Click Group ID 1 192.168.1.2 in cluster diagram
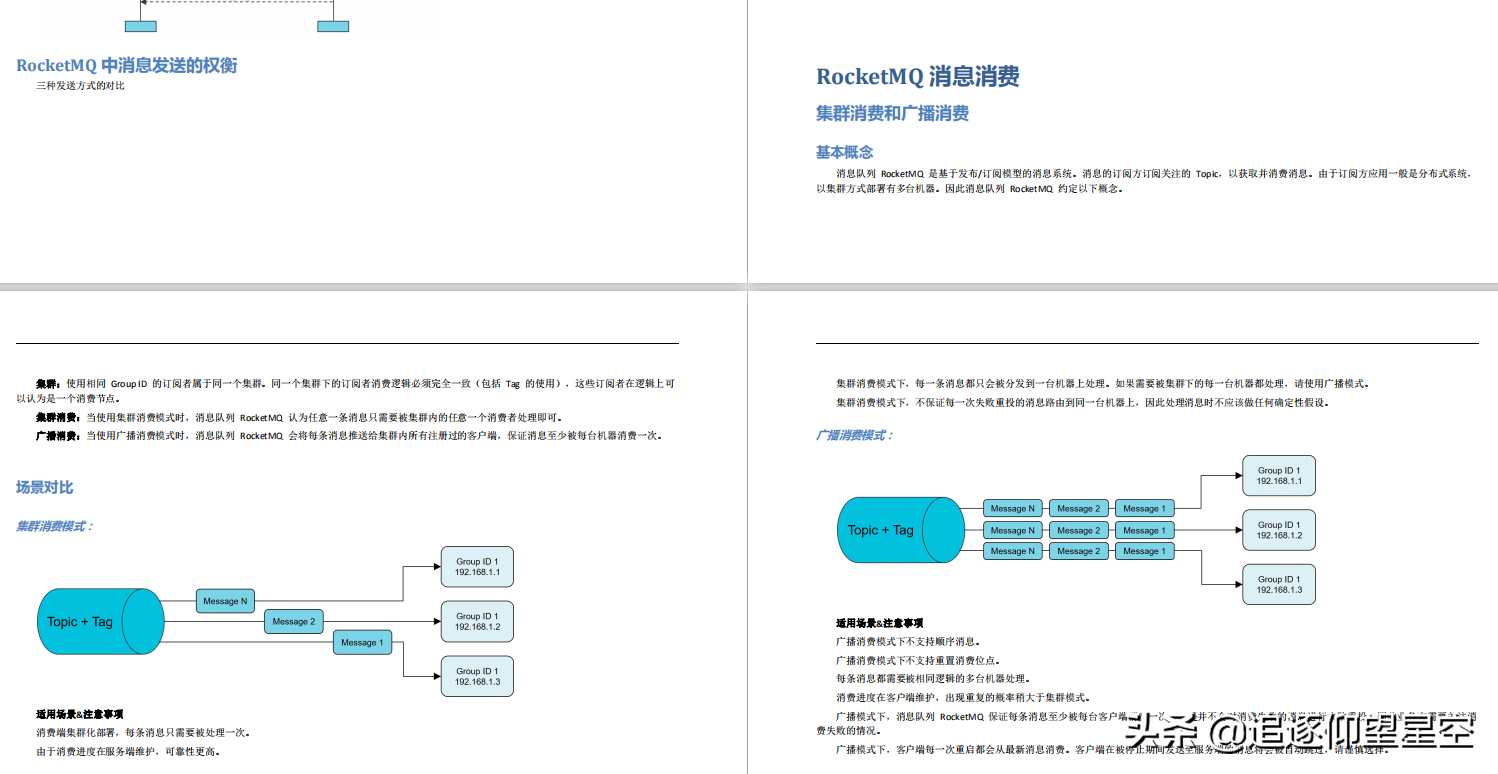 477,621
